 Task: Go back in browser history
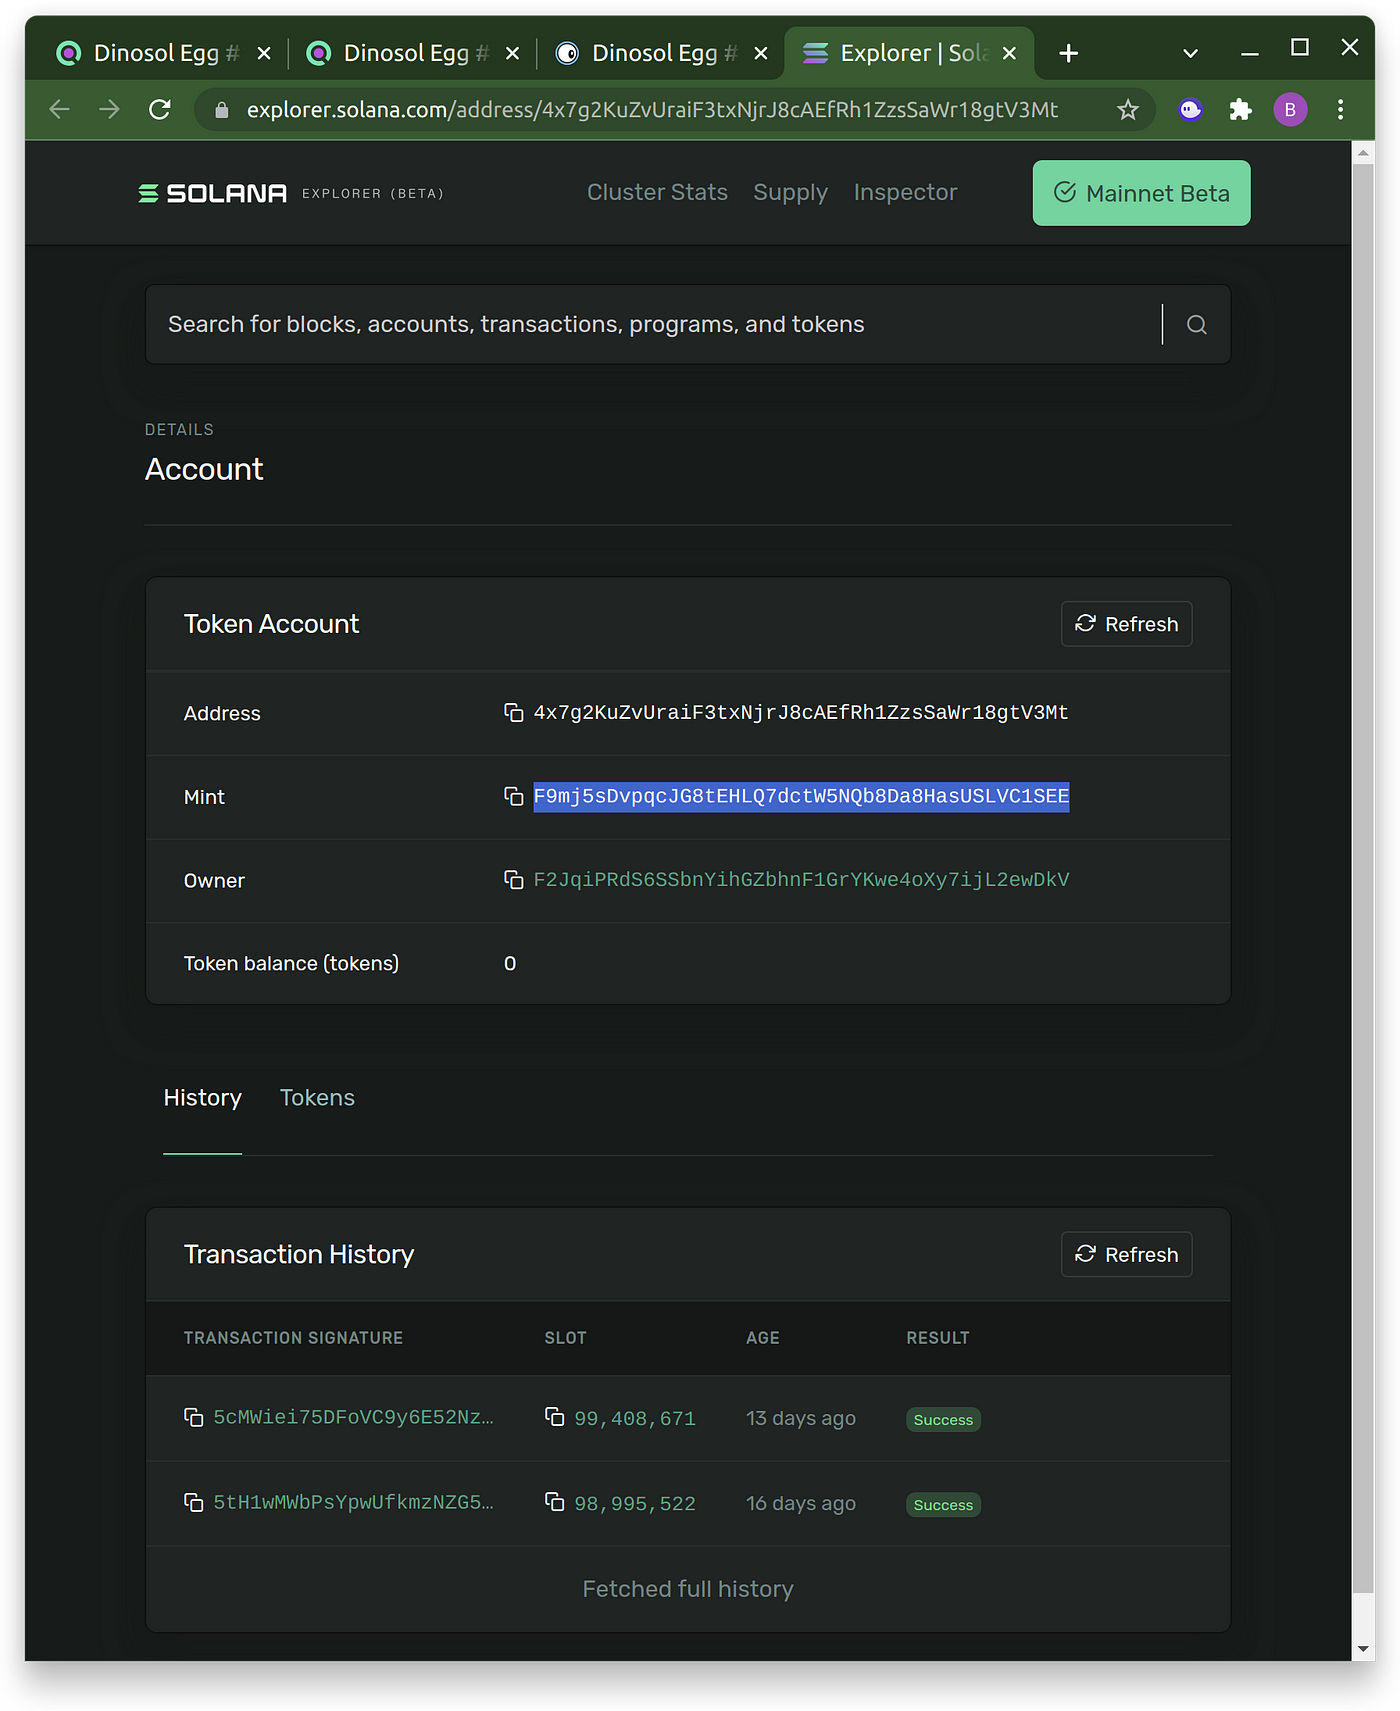point(59,110)
